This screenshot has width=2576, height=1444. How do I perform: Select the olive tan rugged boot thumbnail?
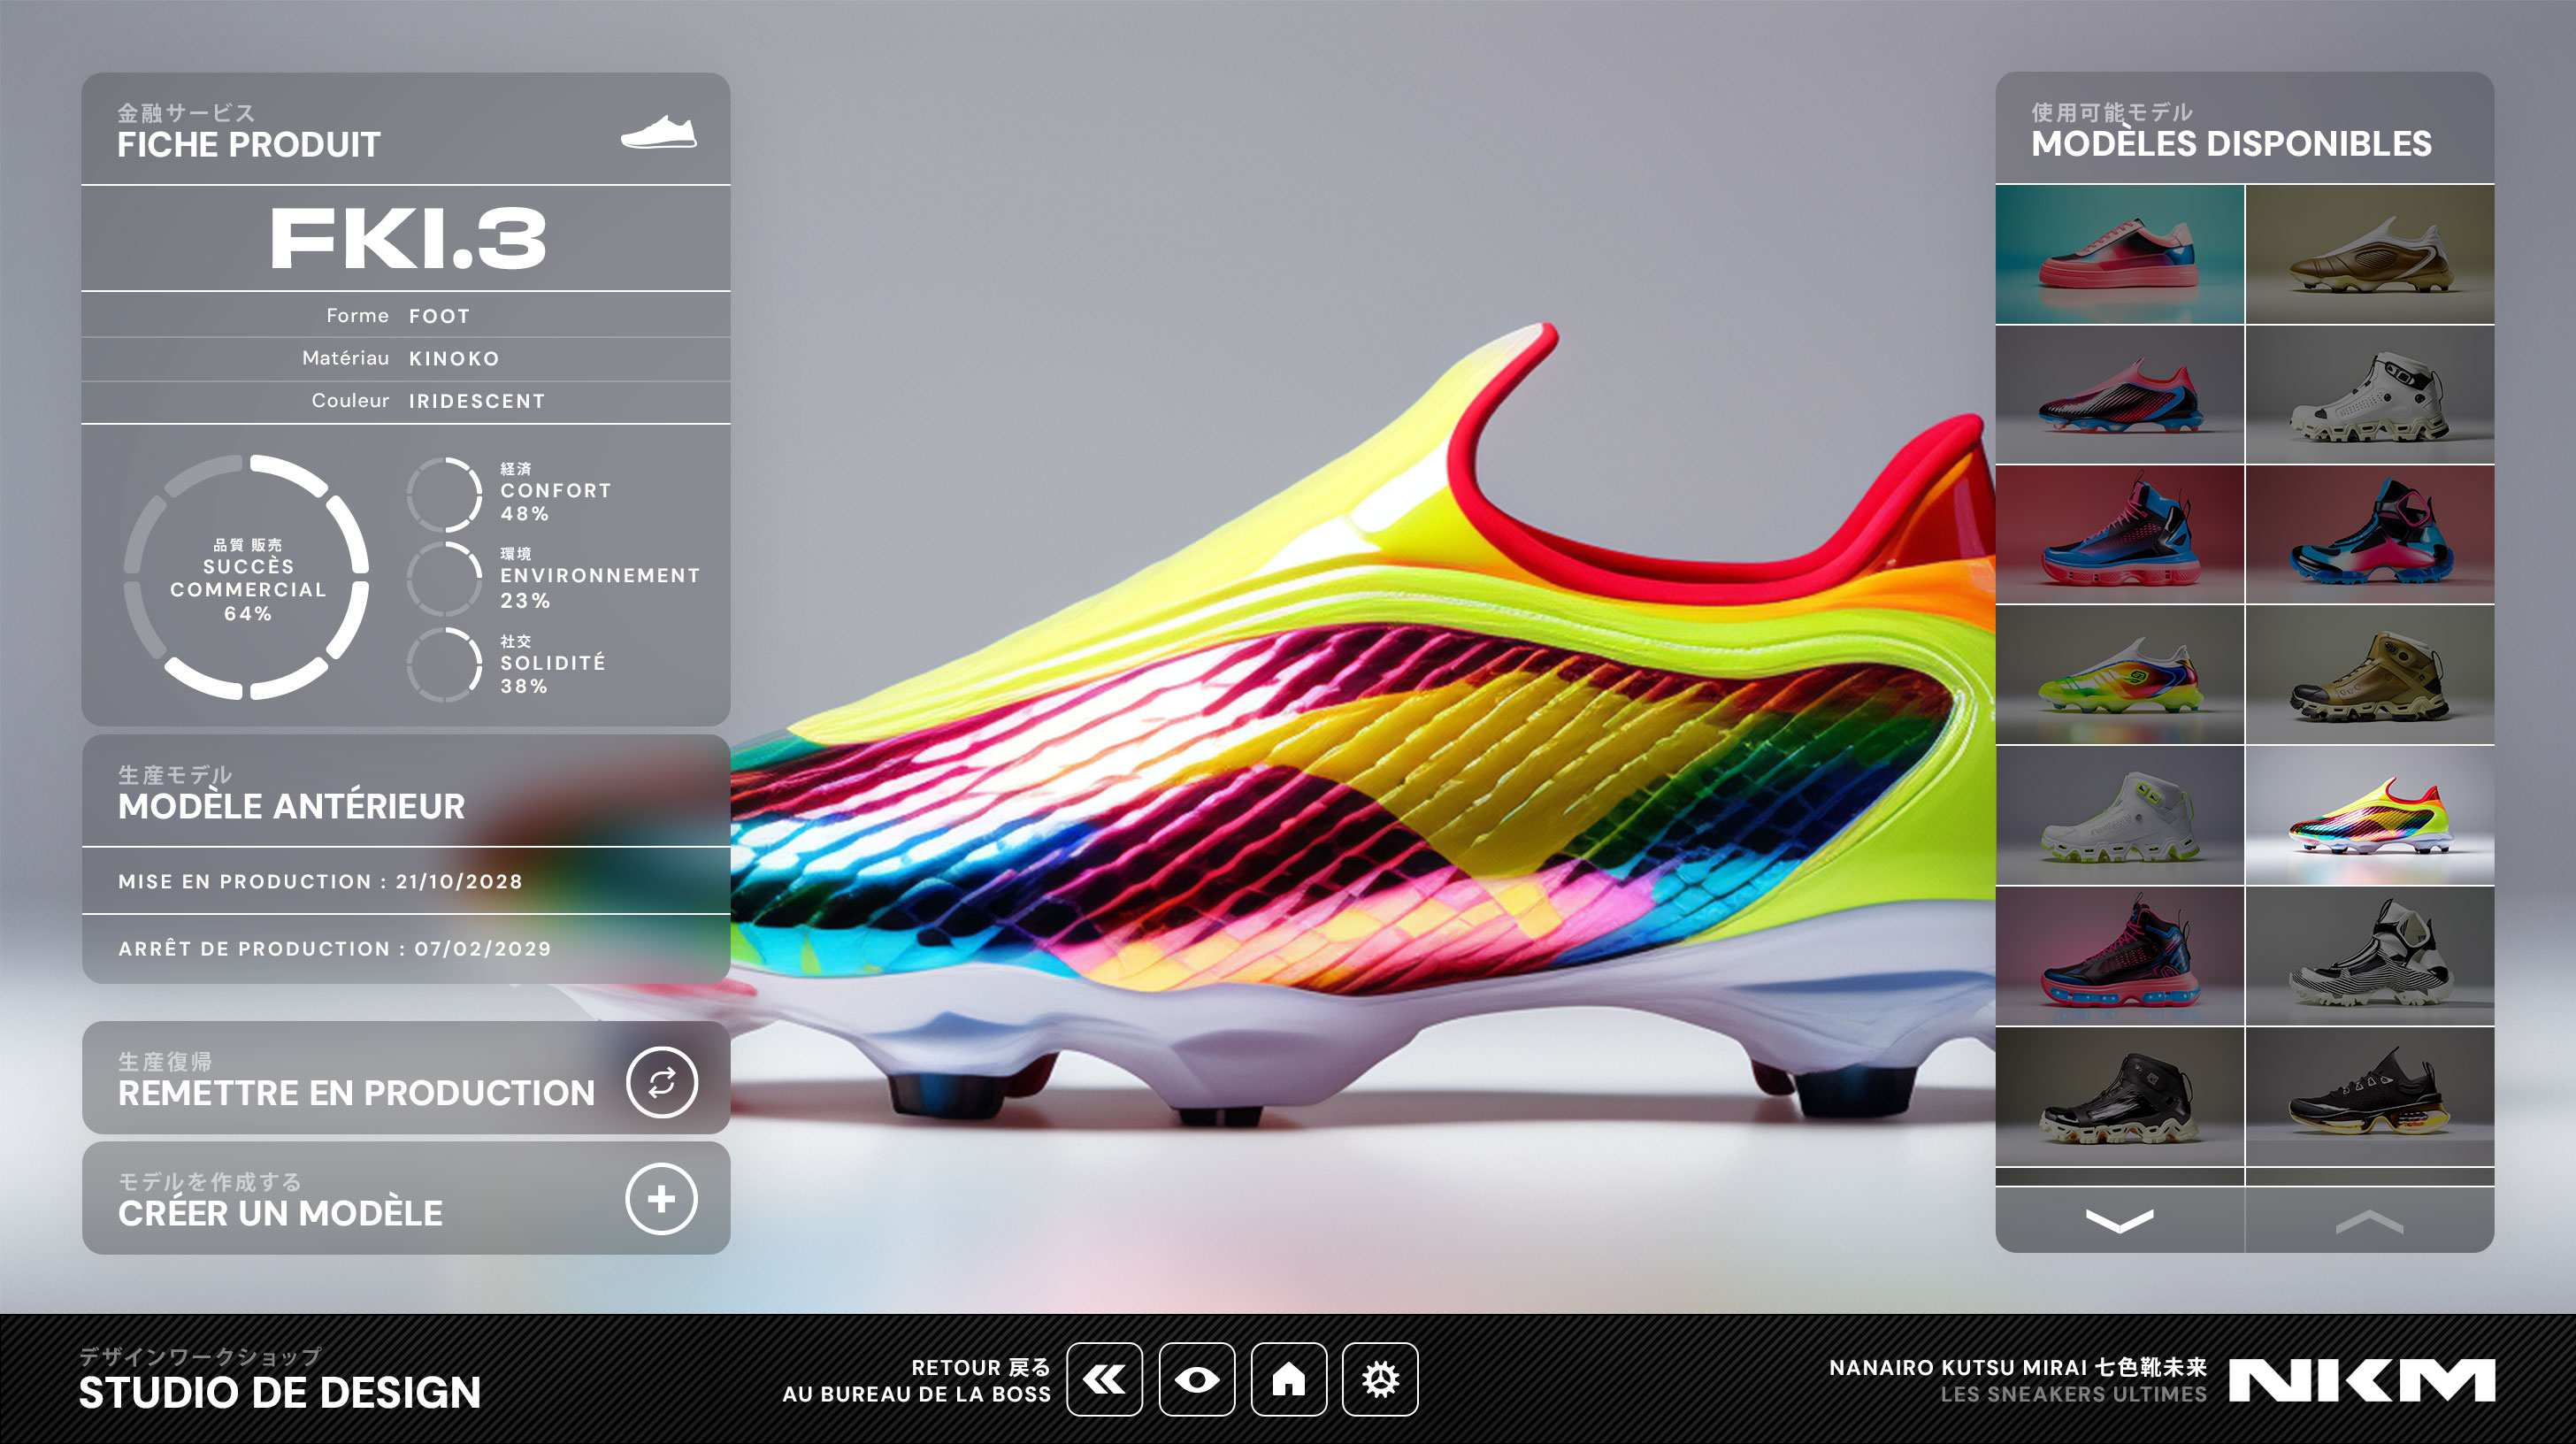tap(2370, 675)
